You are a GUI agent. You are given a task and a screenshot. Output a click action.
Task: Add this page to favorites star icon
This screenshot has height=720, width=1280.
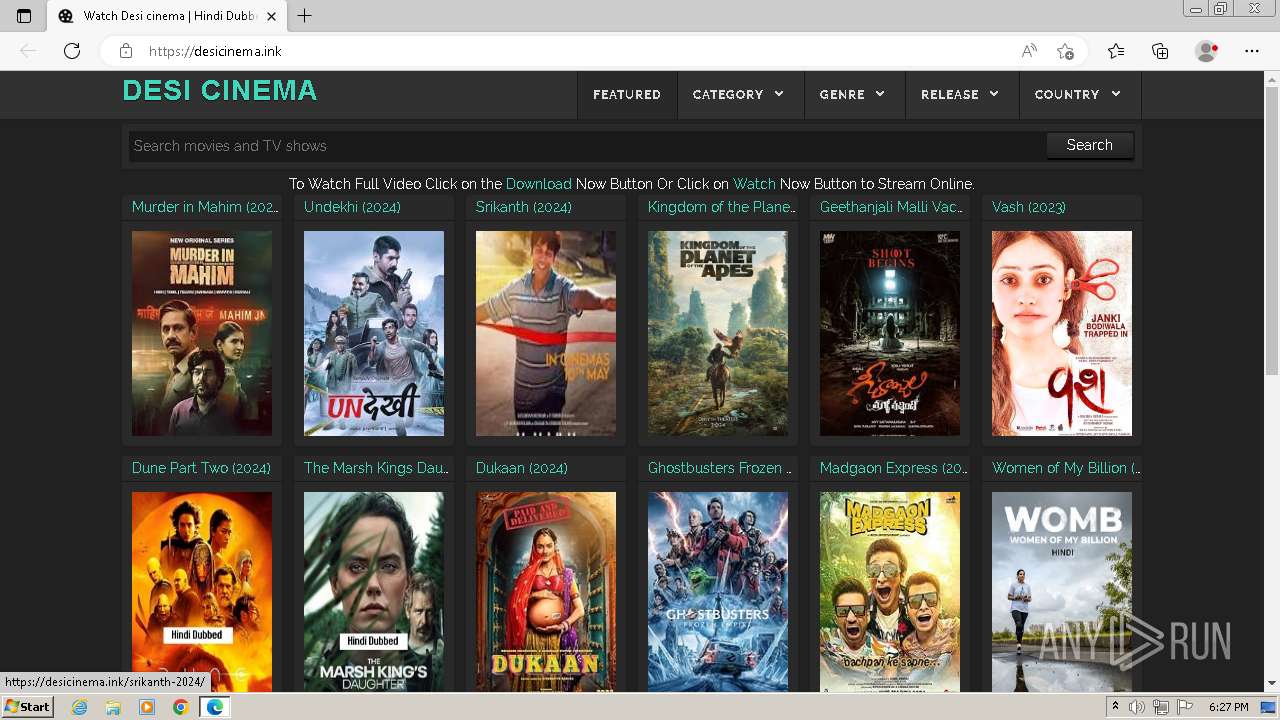(x=1065, y=51)
